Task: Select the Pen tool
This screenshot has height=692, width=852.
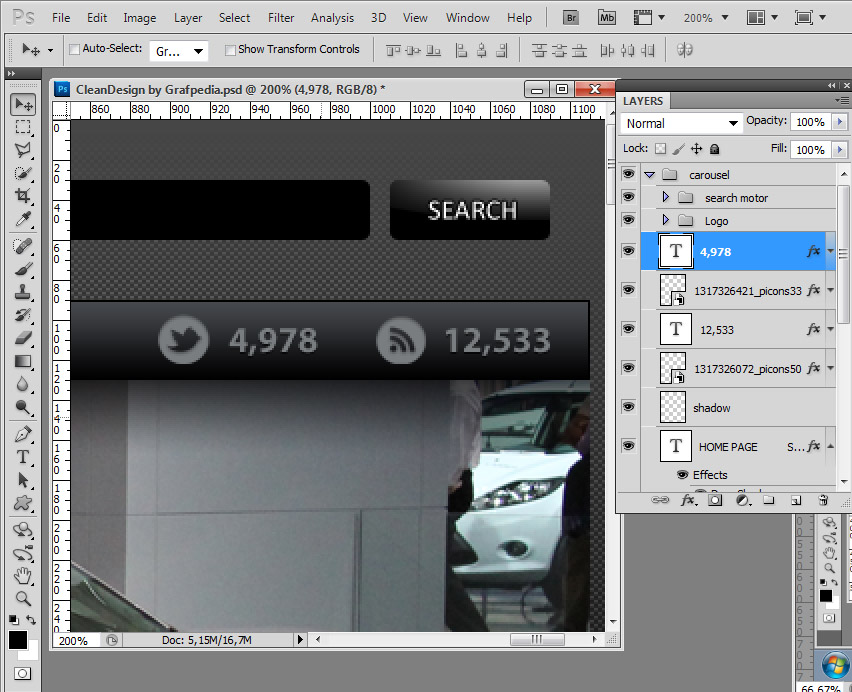Action: [23, 434]
